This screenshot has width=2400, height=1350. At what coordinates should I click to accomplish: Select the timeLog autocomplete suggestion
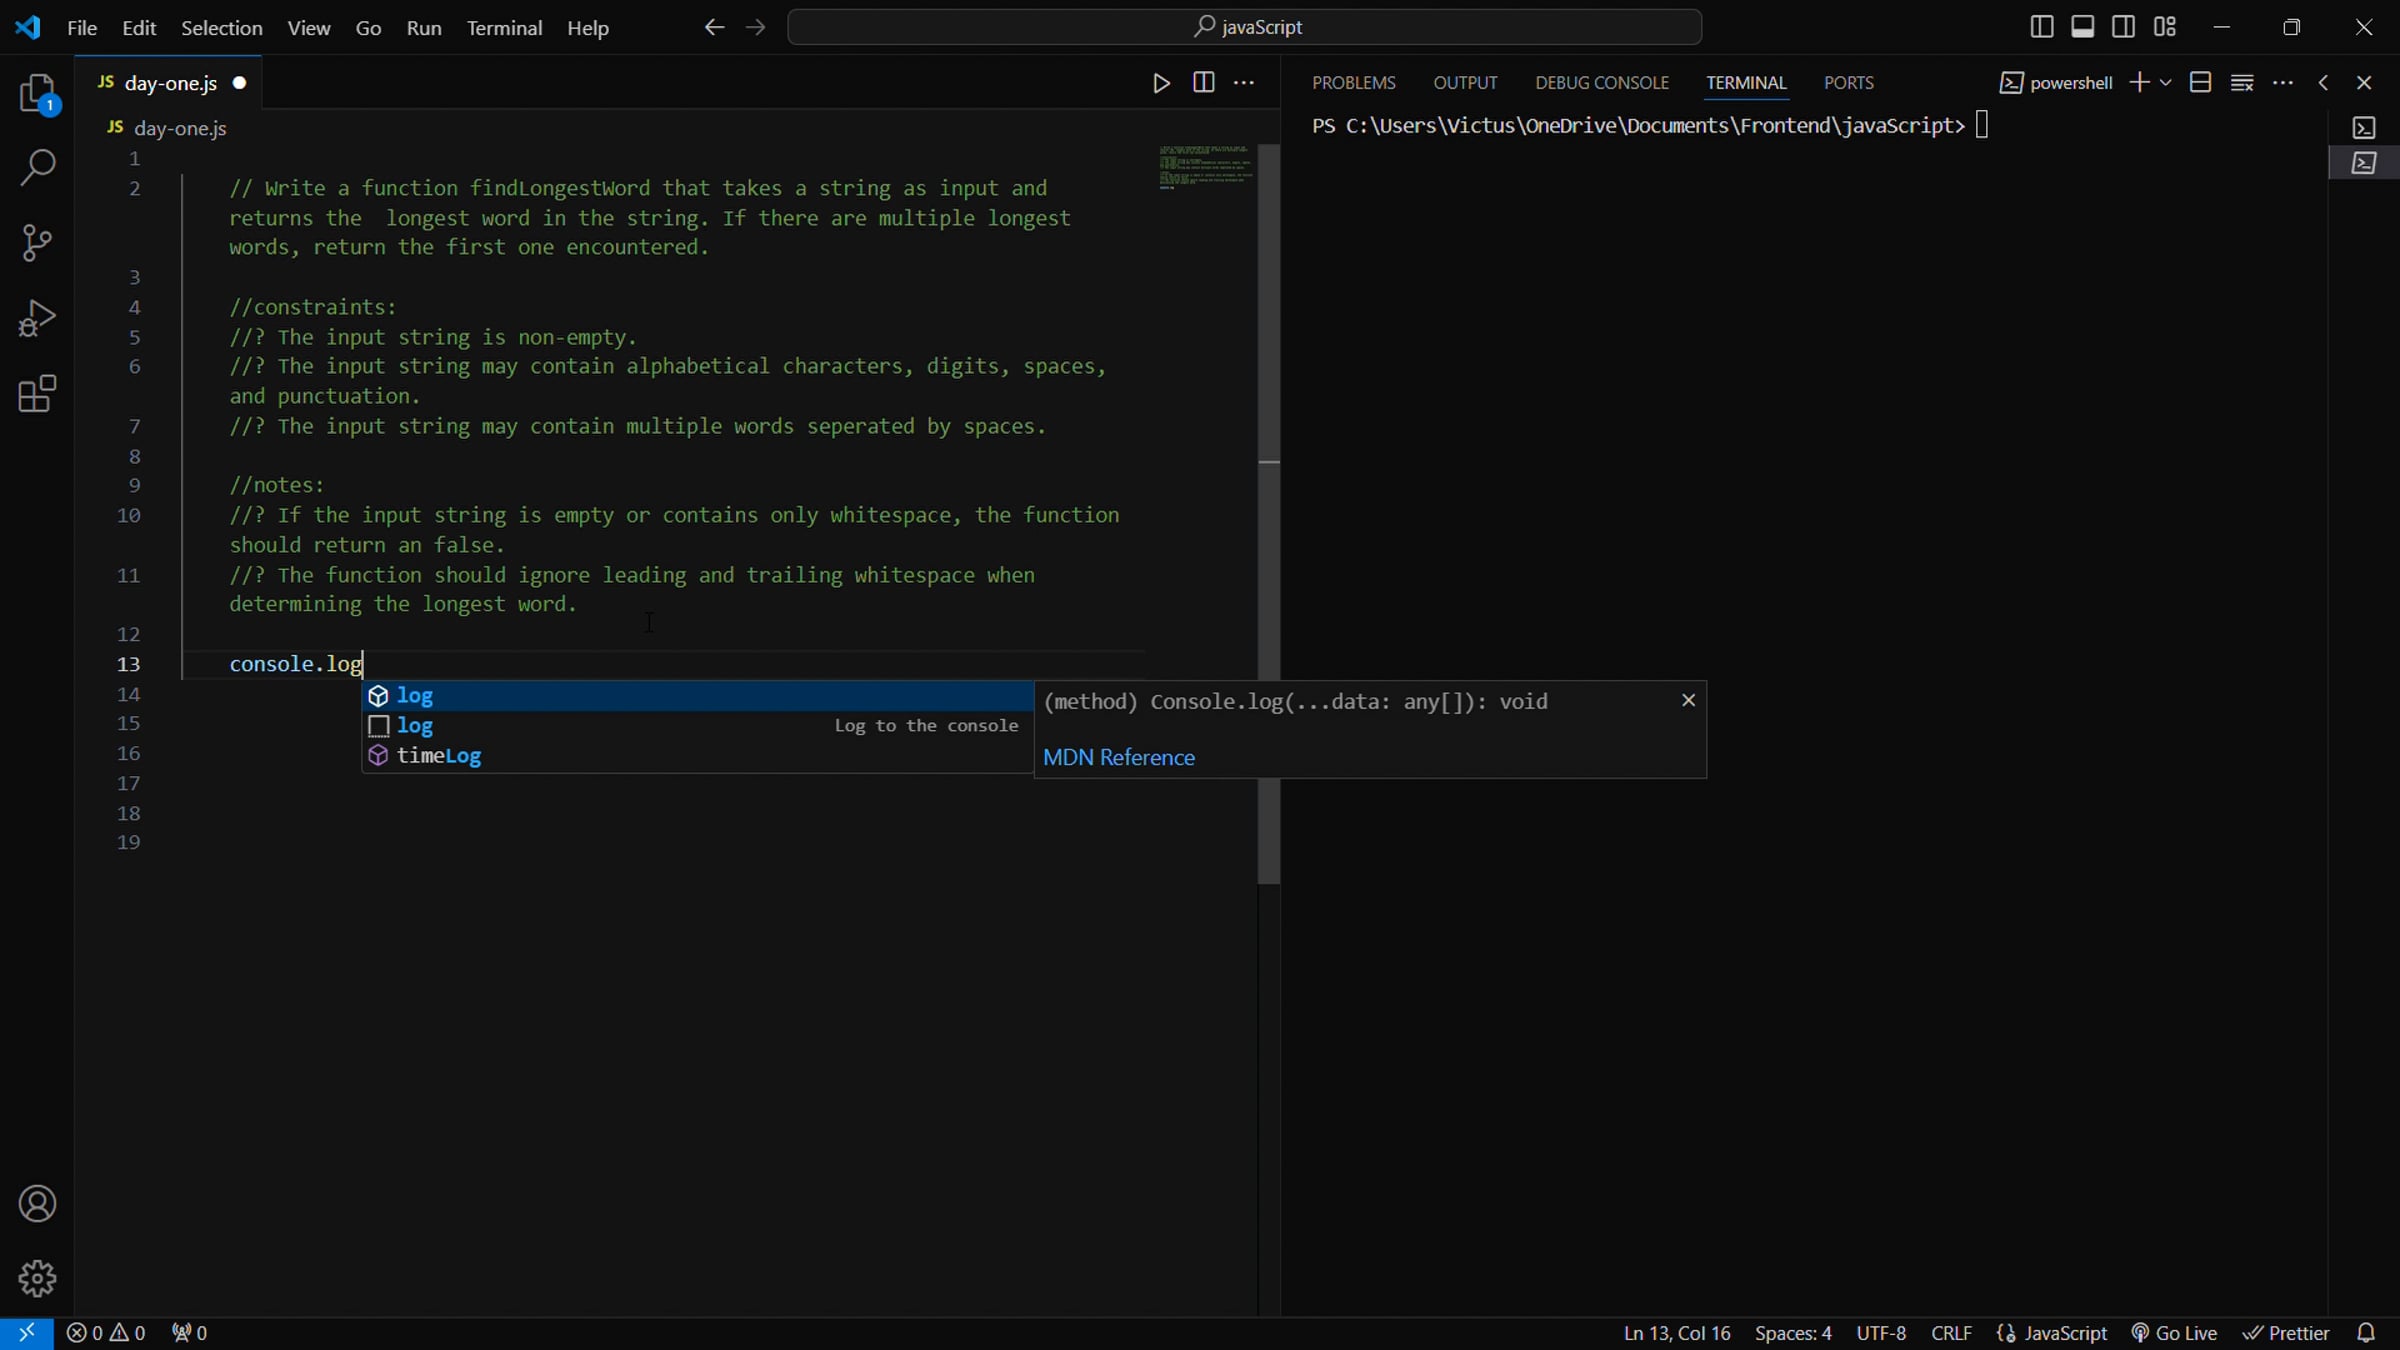(x=439, y=756)
